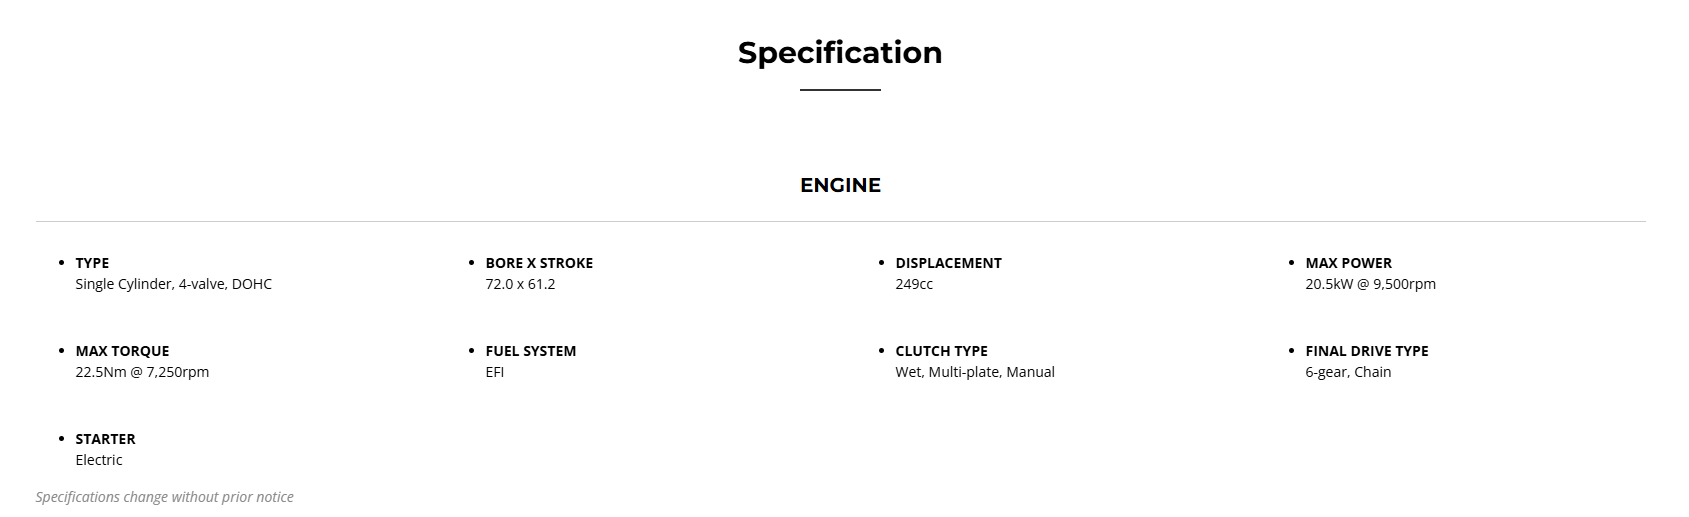The width and height of the screenshot is (1689, 517).
Task: Click the FINAL DRIVE TYPE label
Action: [x=1366, y=351]
